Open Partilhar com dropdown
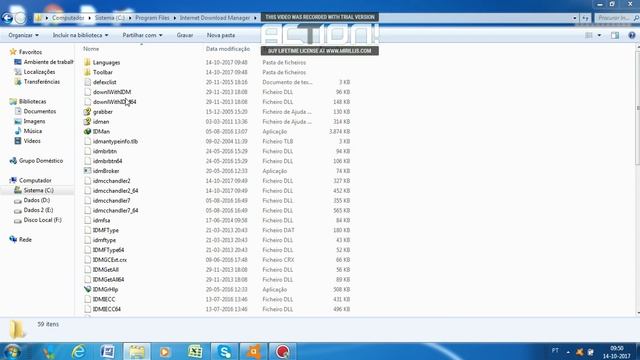 [x=142, y=35]
